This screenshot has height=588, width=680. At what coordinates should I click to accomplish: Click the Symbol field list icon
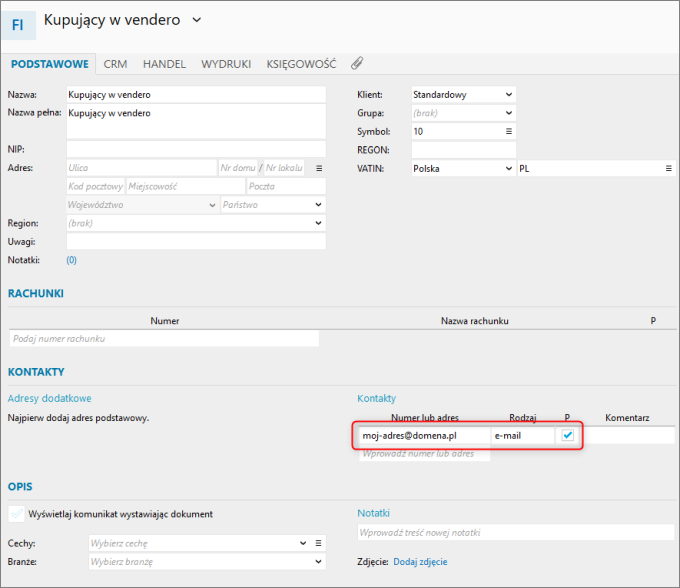pos(508,131)
